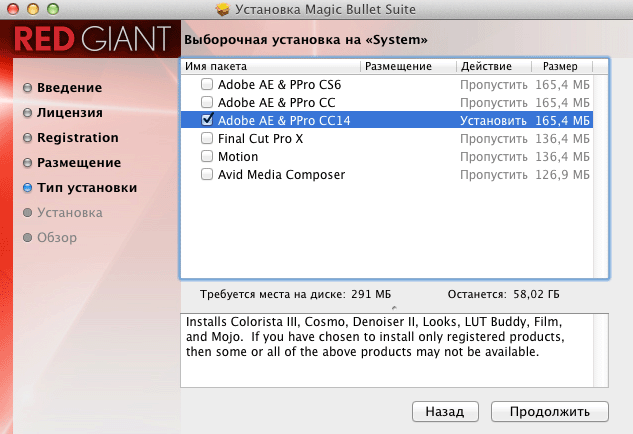Enable the Adobe AE & PPro CC checkbox

pos(207,102)
